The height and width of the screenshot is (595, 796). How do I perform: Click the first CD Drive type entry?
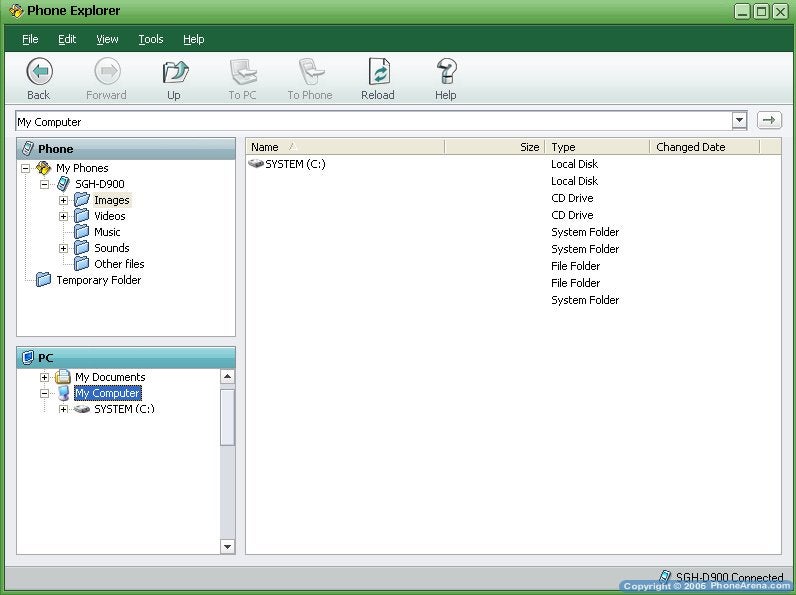pyautogui.click(x=572, y=198)
